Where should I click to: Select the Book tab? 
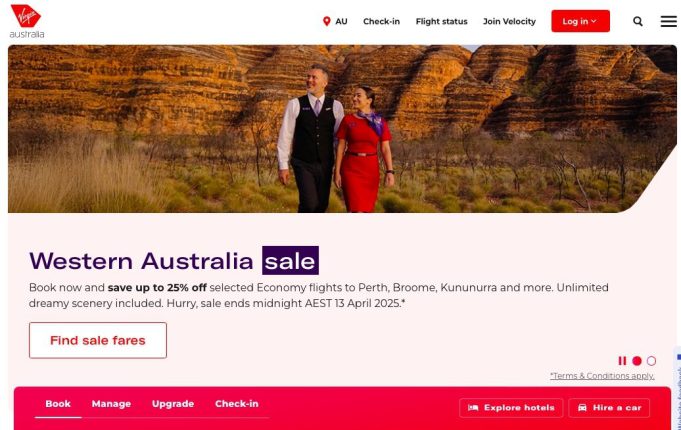point(58,404)
